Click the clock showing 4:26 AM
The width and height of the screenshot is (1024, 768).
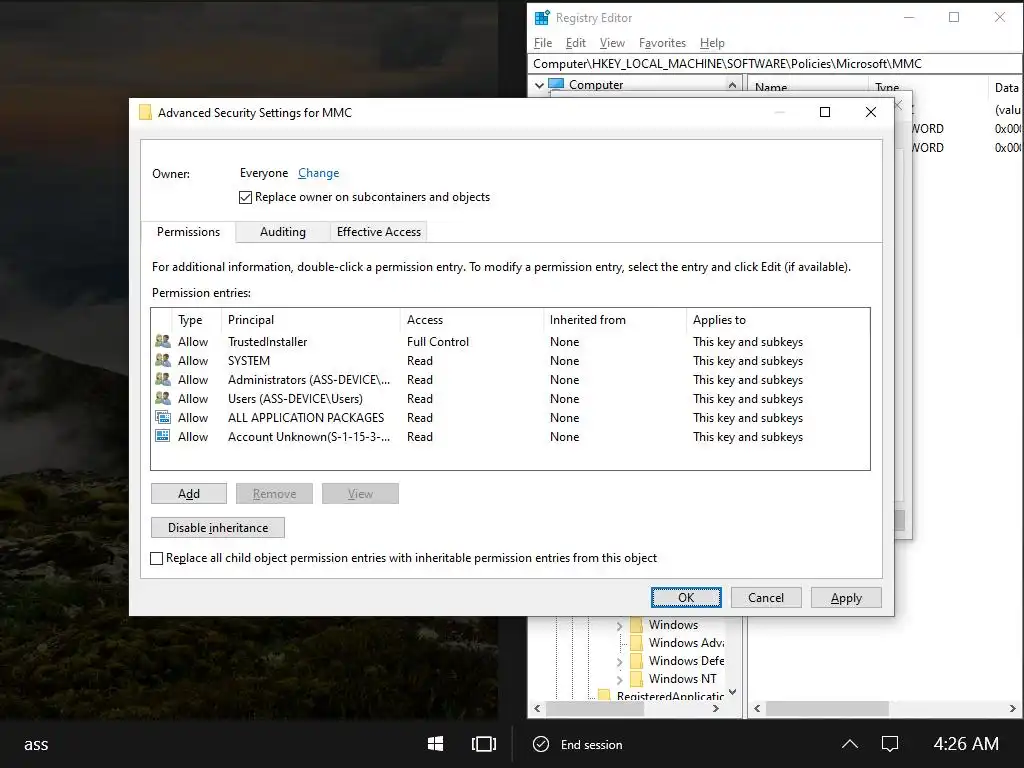pyautogui.click(x=966, y=744)
